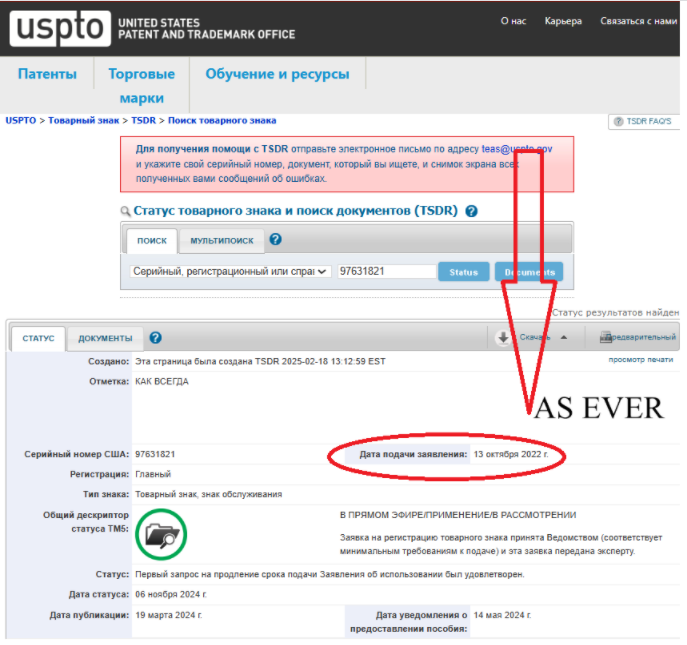Expand the download options arrow
The image size is (687, 645).
tap(564, 337)
